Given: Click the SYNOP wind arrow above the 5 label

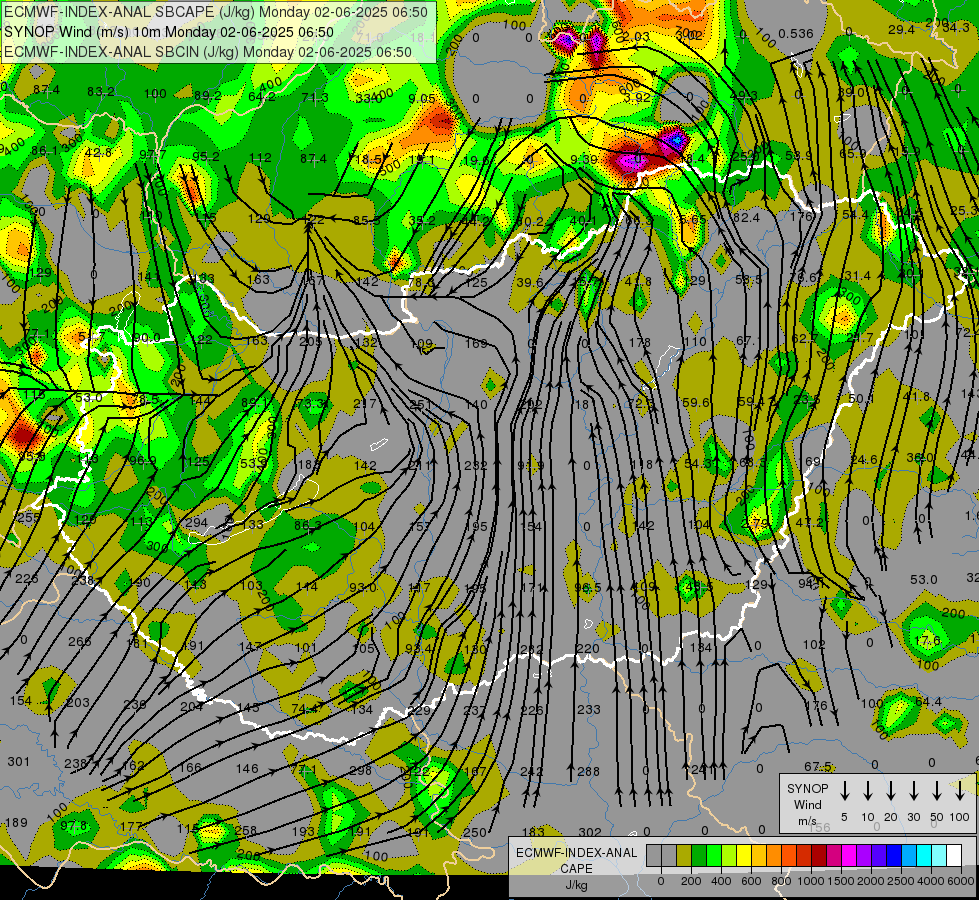Looking at the screenshot, I should coord(844,791).
